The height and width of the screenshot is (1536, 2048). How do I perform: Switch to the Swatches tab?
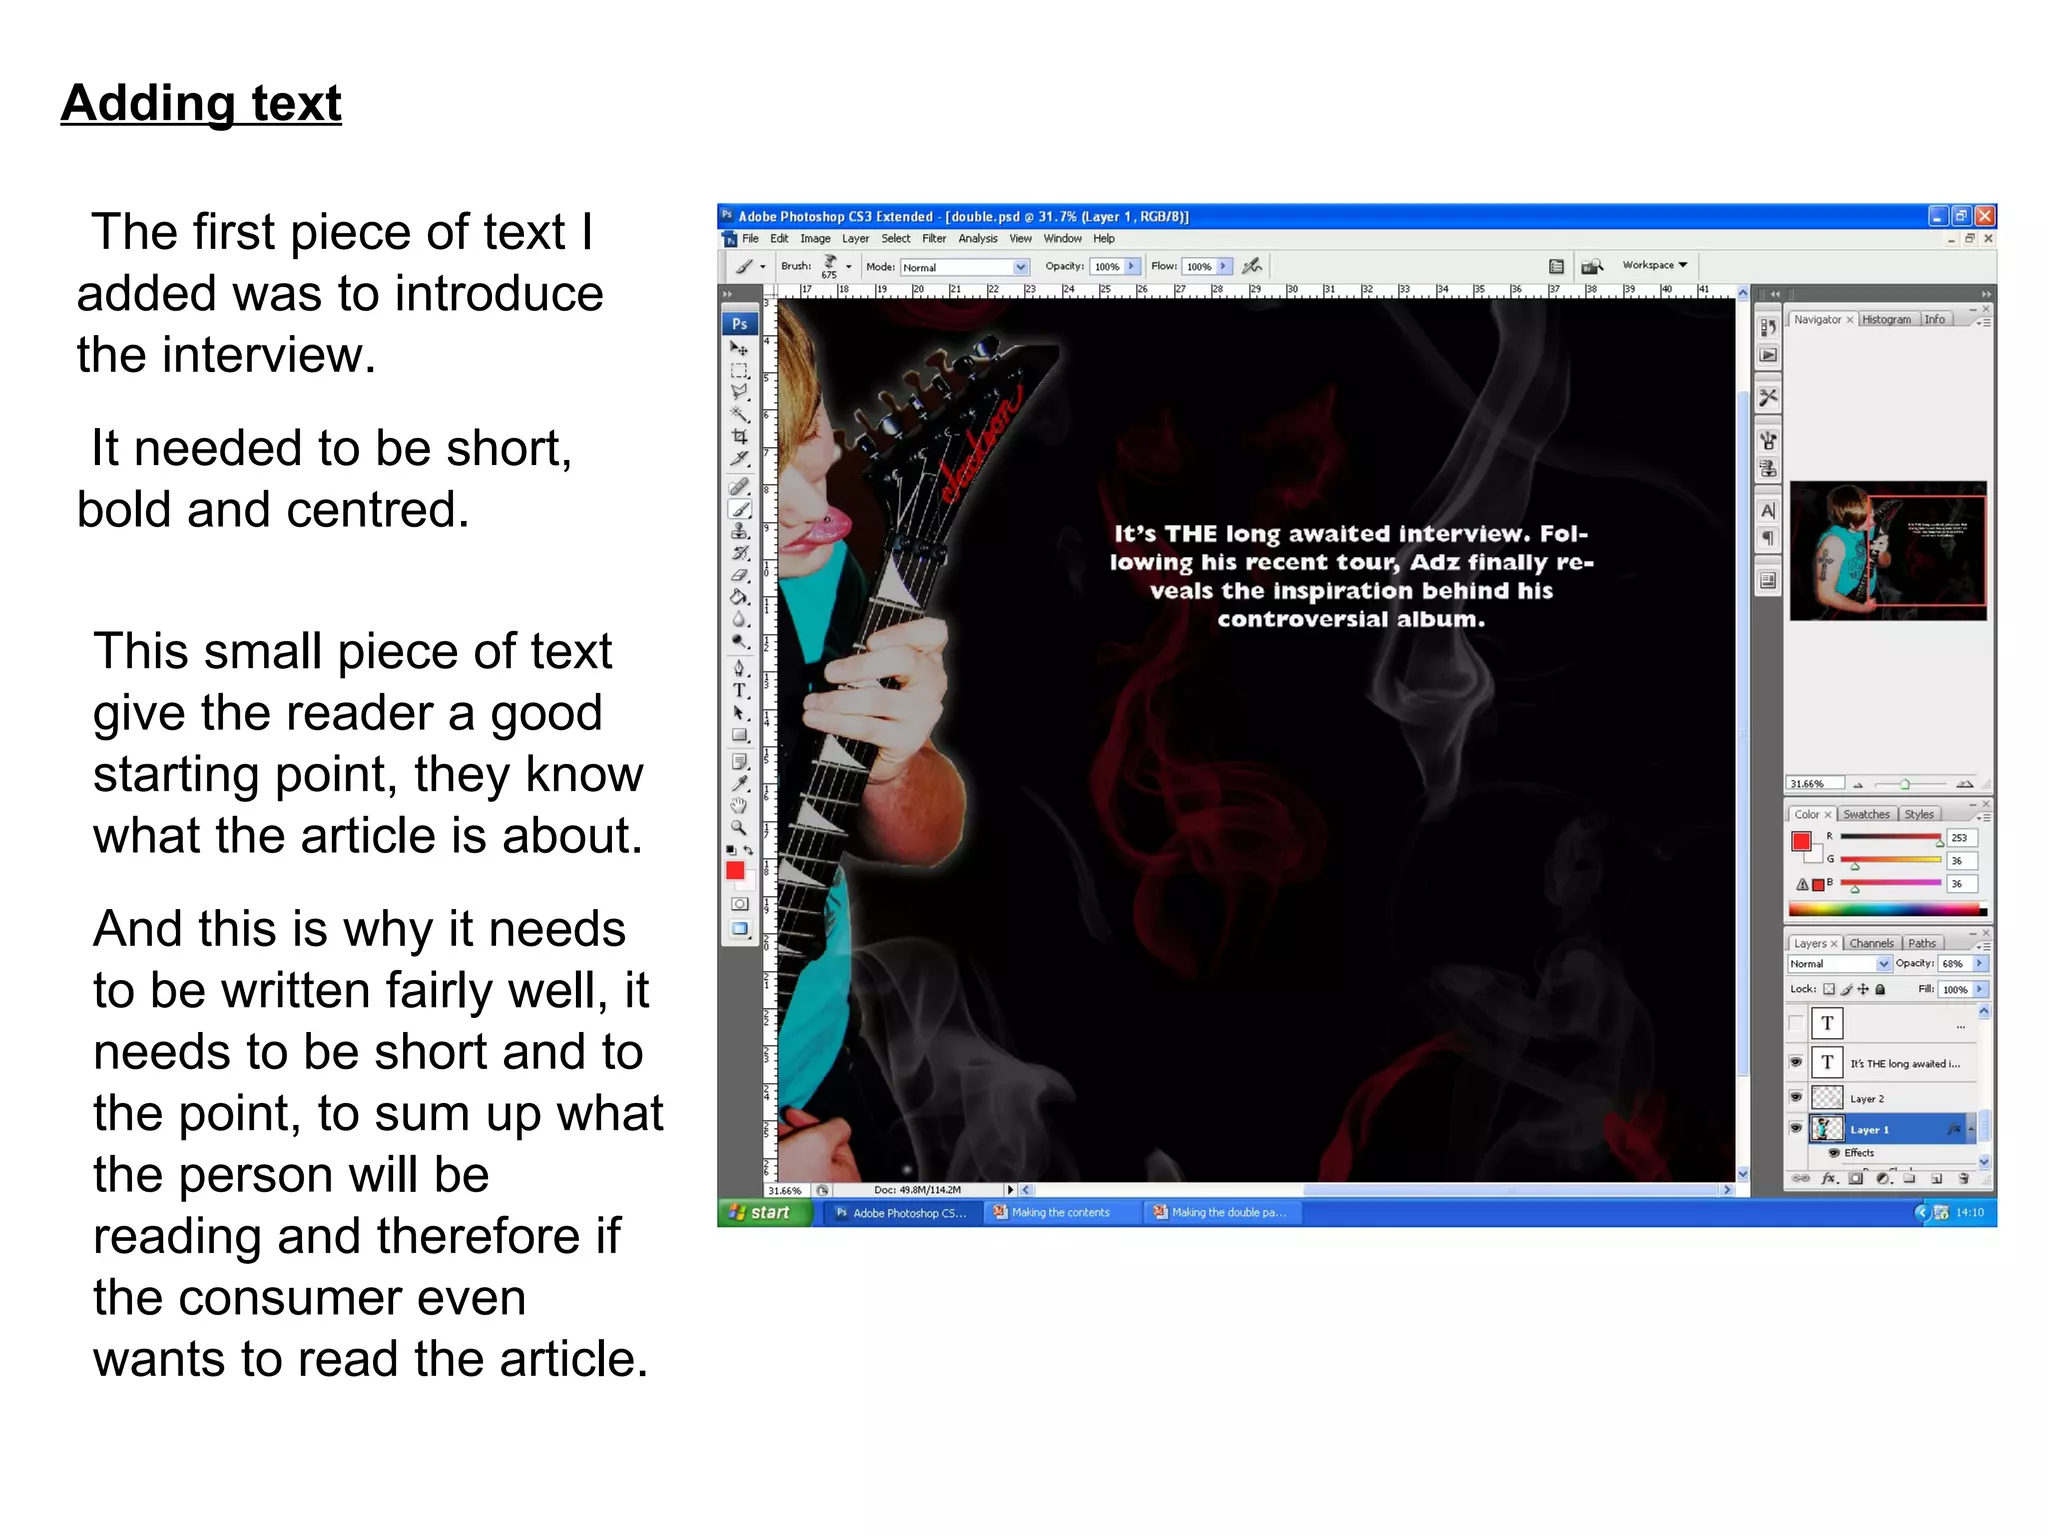(1866, 814)
